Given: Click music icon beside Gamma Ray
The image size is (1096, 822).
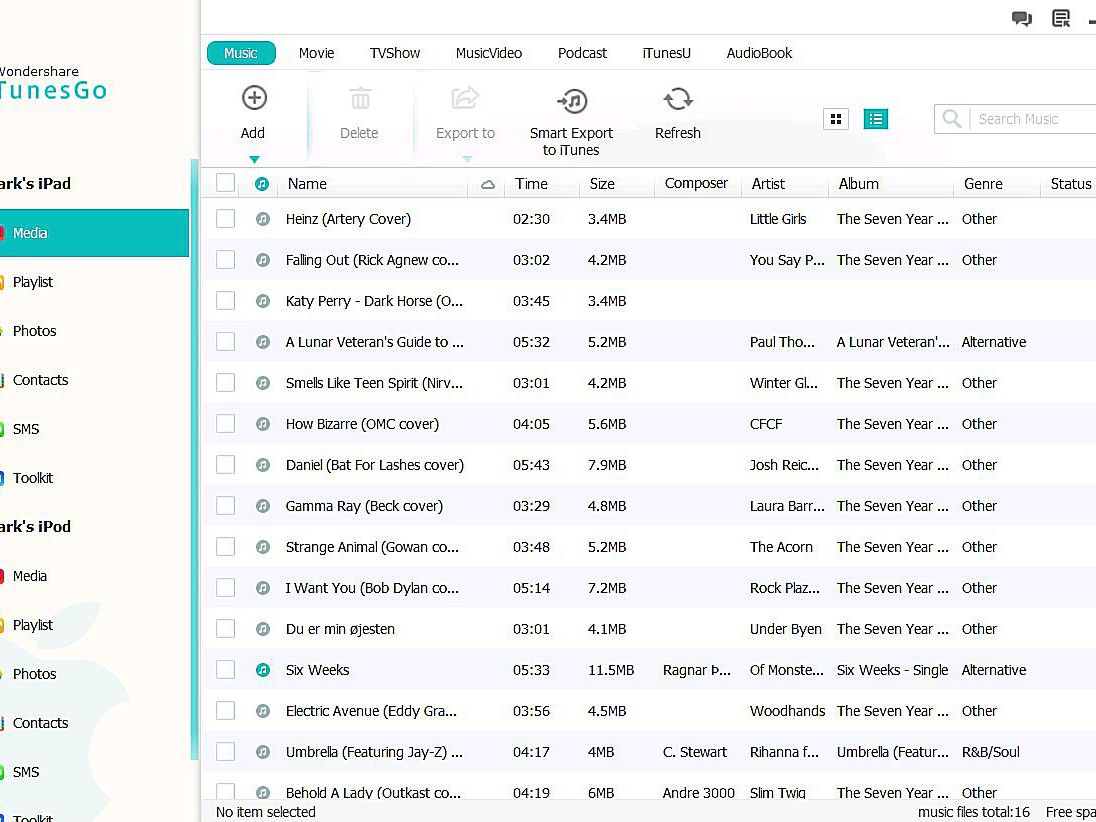Looking at the screenshot, I should (263, 505).
